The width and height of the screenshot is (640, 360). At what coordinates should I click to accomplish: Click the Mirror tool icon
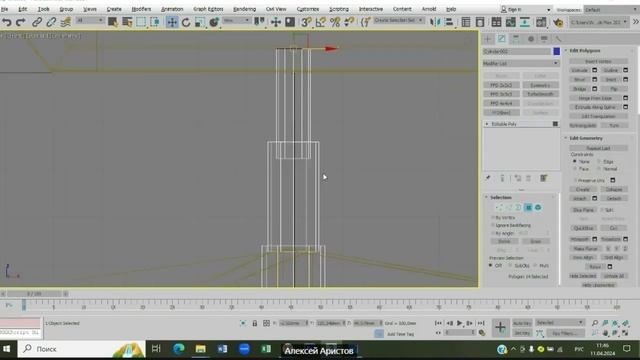pyautogui.click(x=435, y=22)
